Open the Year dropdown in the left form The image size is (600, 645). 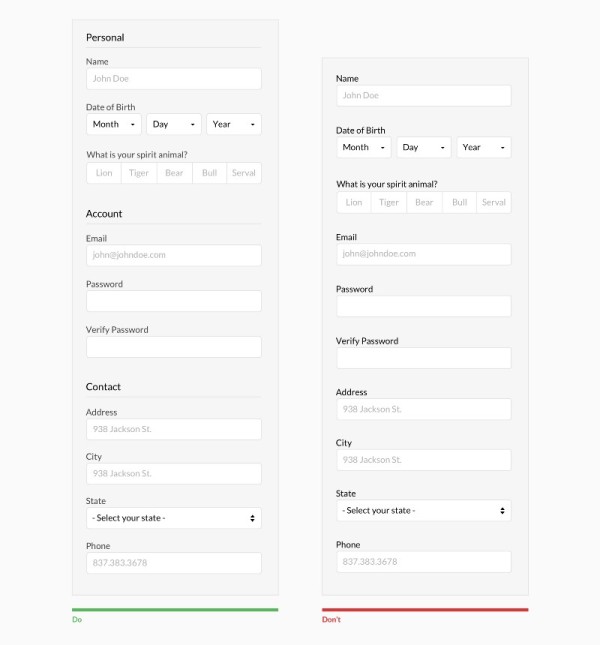tap(234, 125)
